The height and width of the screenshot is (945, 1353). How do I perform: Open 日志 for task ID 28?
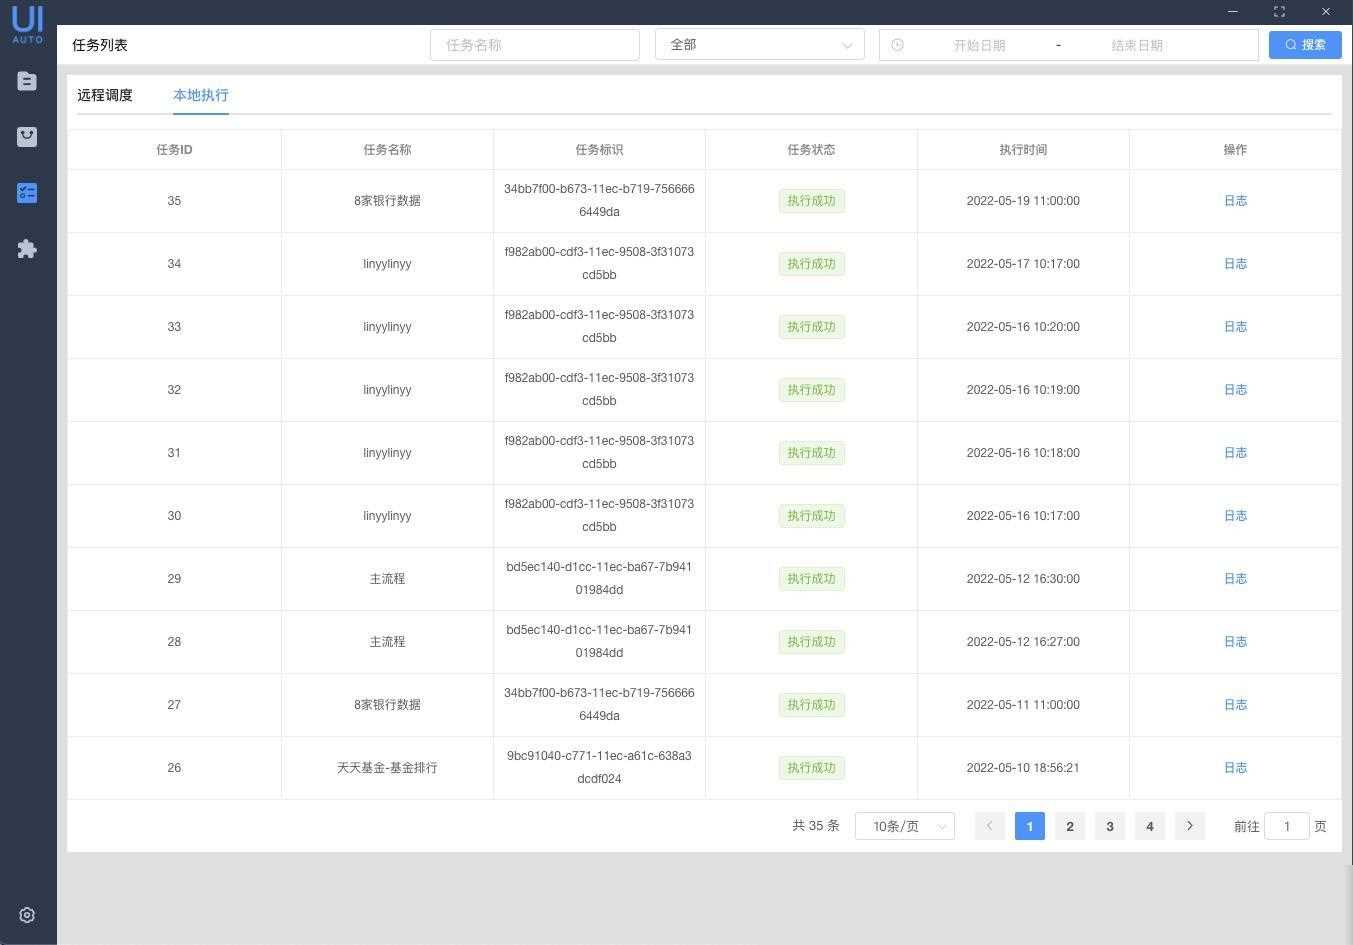tap(1235, 642)
